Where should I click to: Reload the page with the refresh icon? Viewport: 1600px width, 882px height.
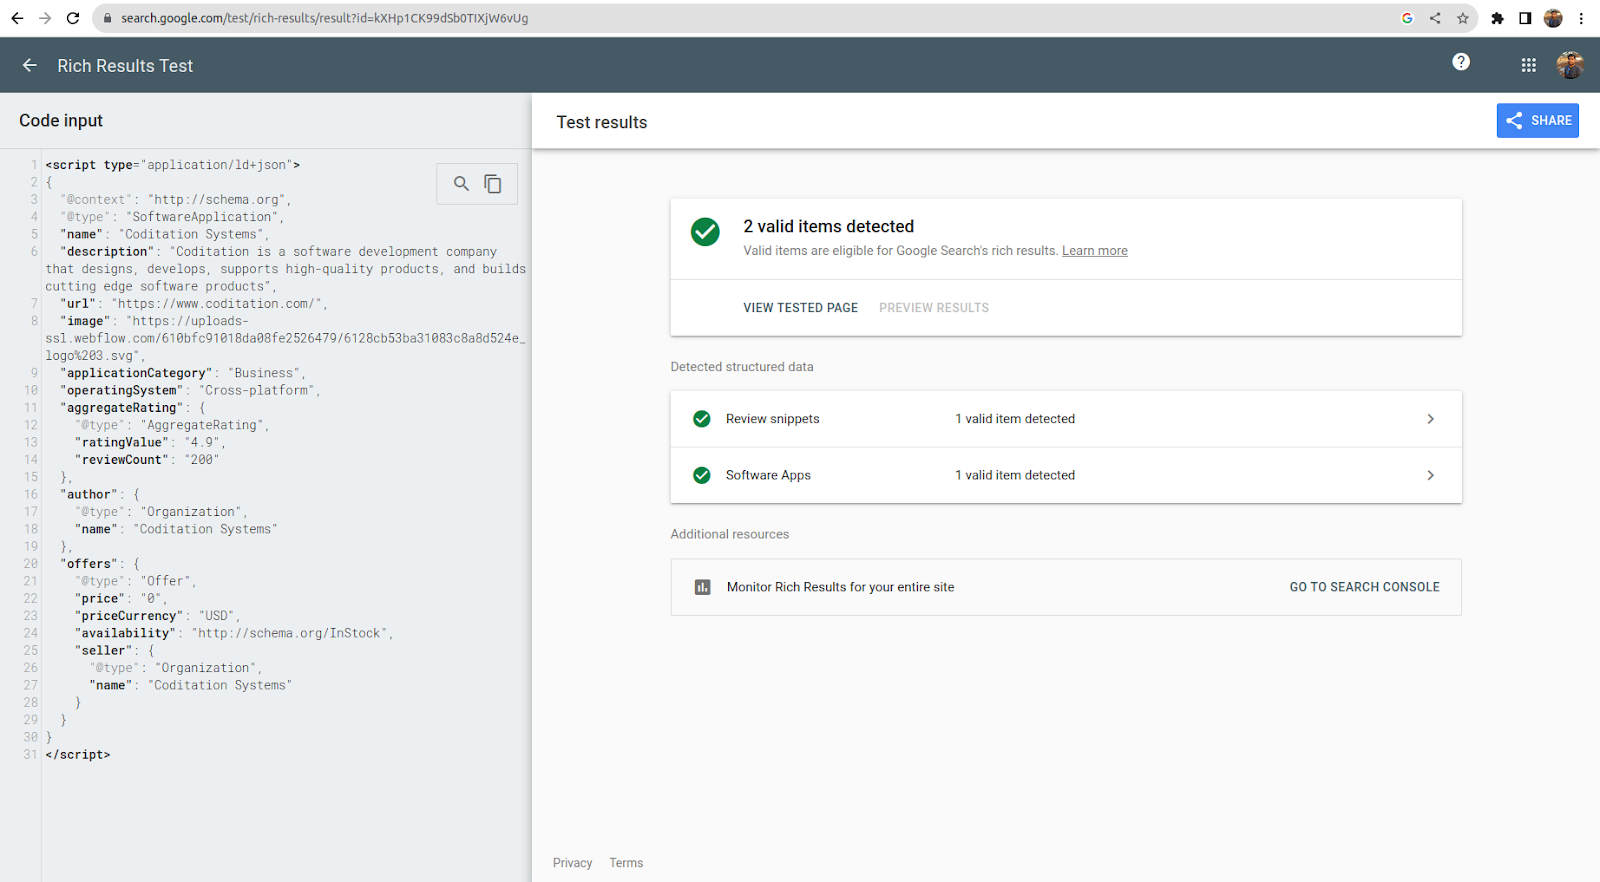tap(73, 18)
